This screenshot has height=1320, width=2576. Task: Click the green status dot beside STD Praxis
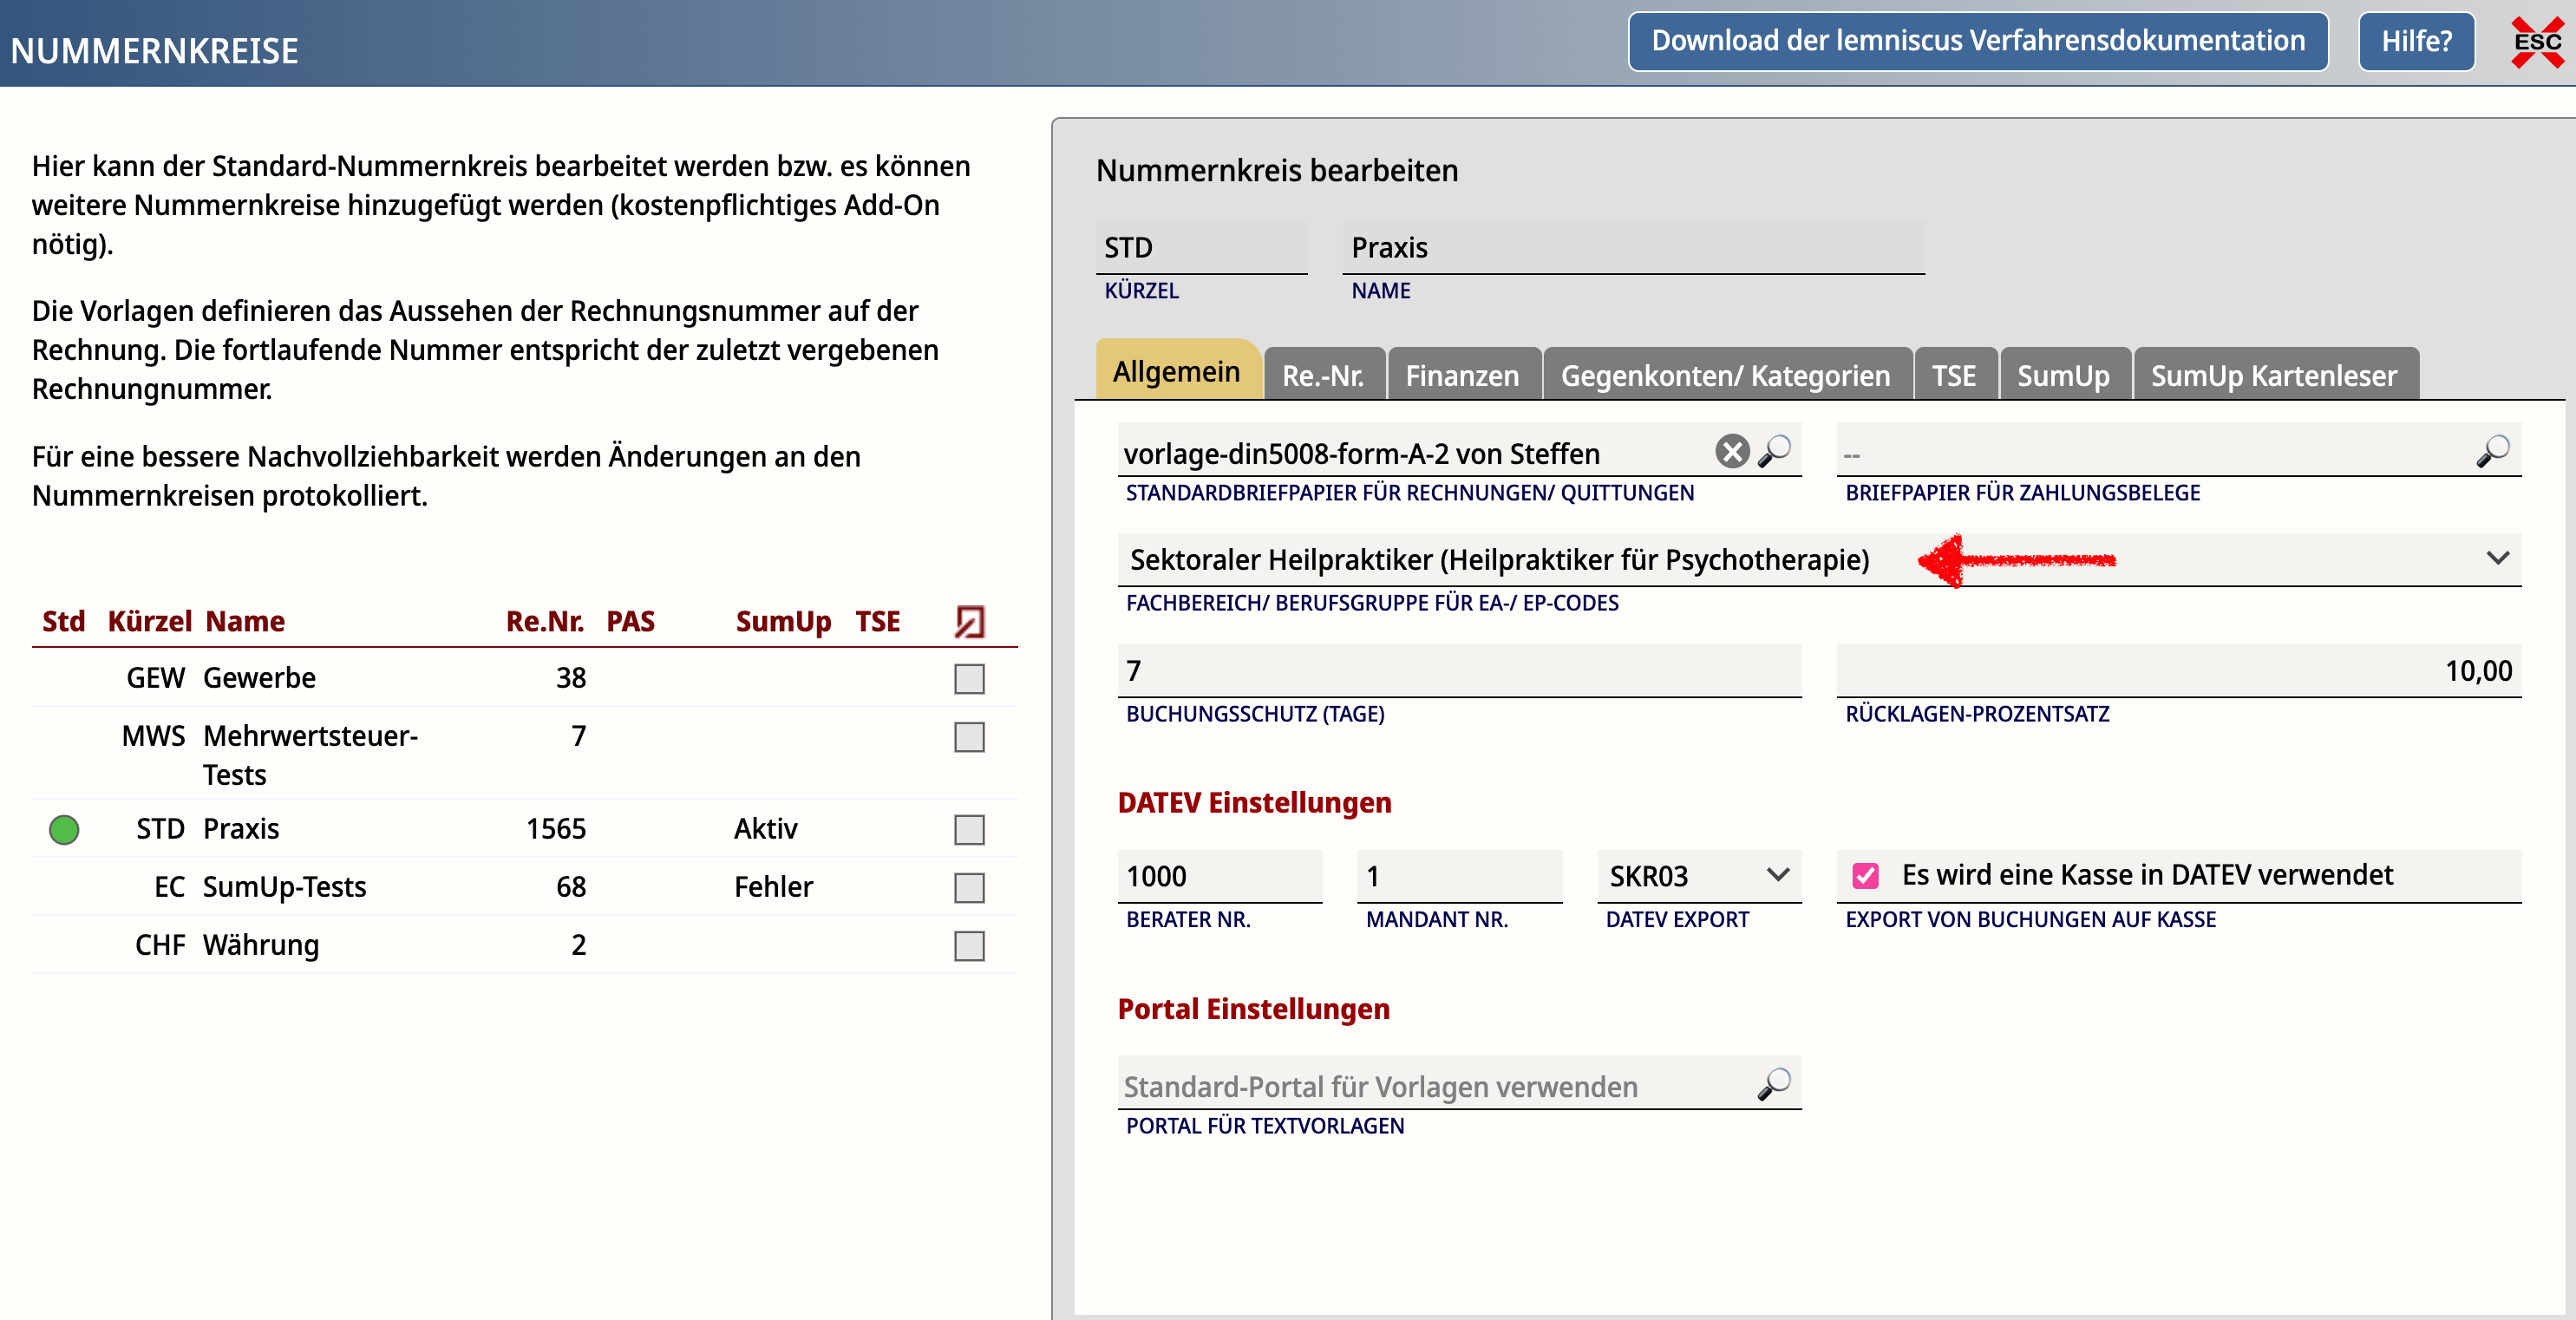pyautogui.click(x=63, y=828)
